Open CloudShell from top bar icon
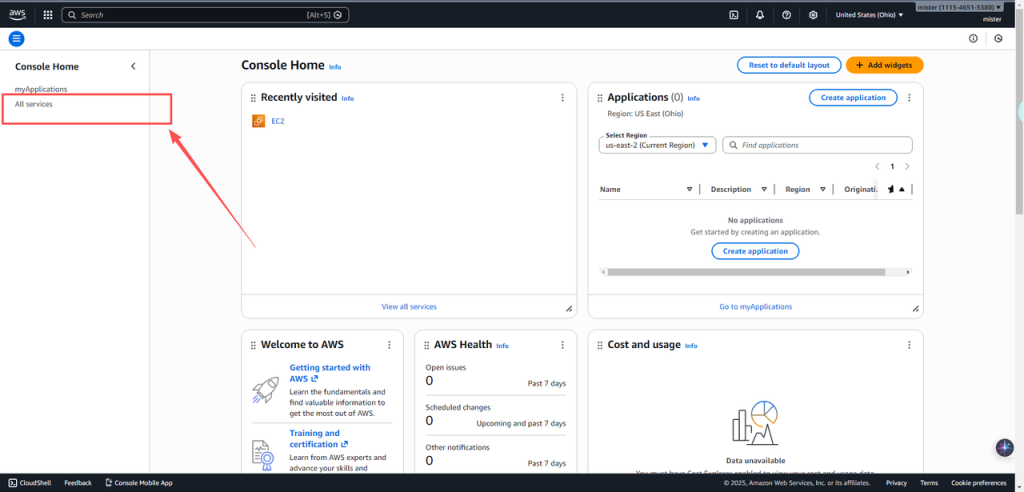 tap(733, 14)
